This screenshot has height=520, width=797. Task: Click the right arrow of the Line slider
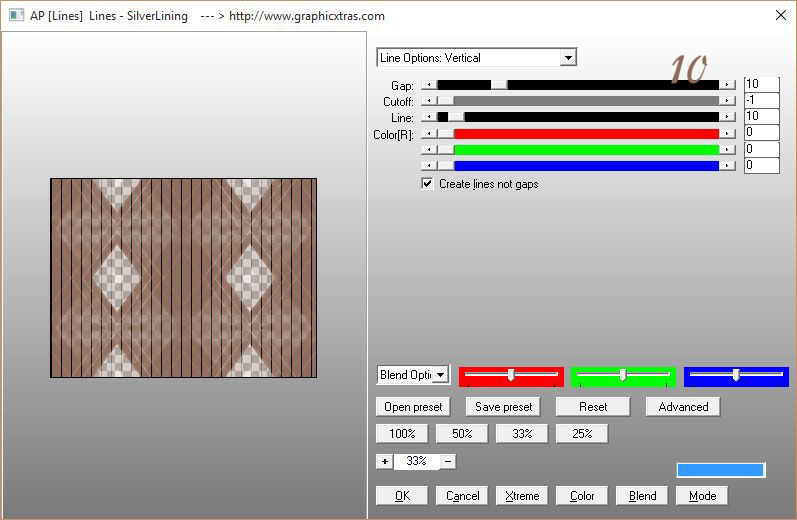pyautogui.click(x=727, y=117)
